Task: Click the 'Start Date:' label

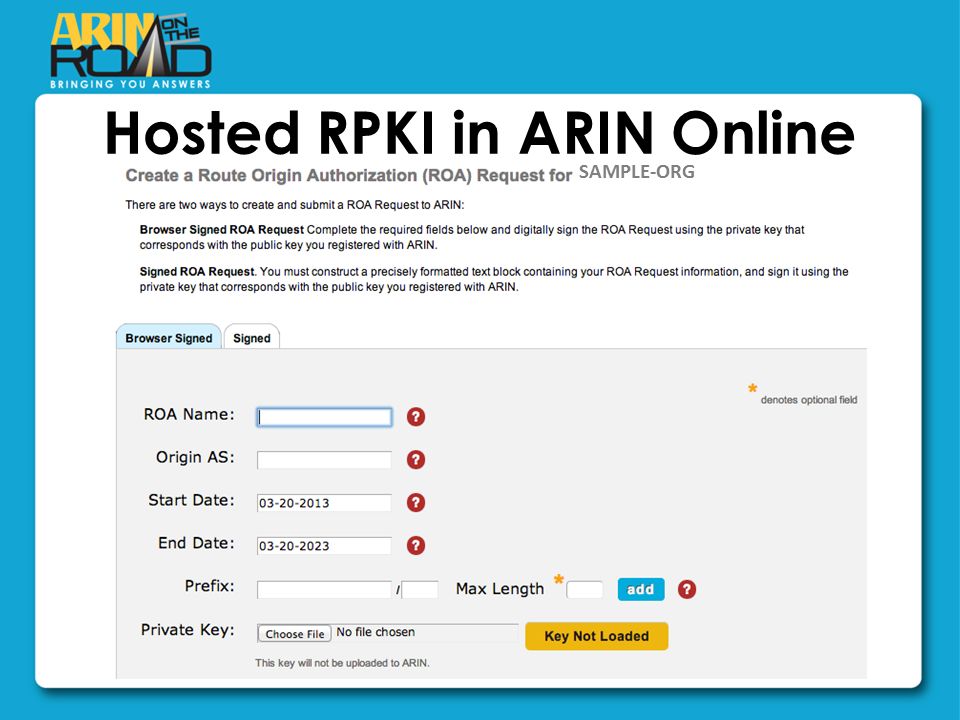Action: [192, 500]
